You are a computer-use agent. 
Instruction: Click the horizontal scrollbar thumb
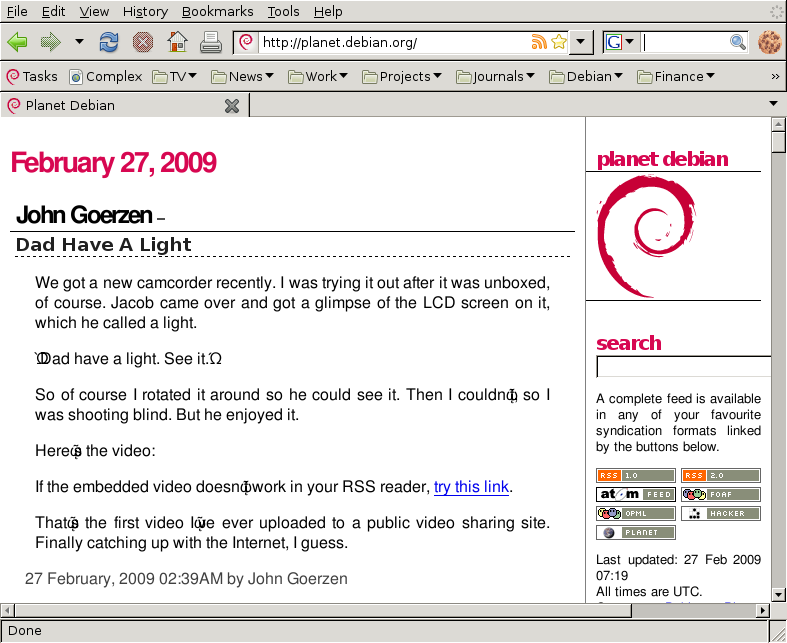tap(323, 610)
